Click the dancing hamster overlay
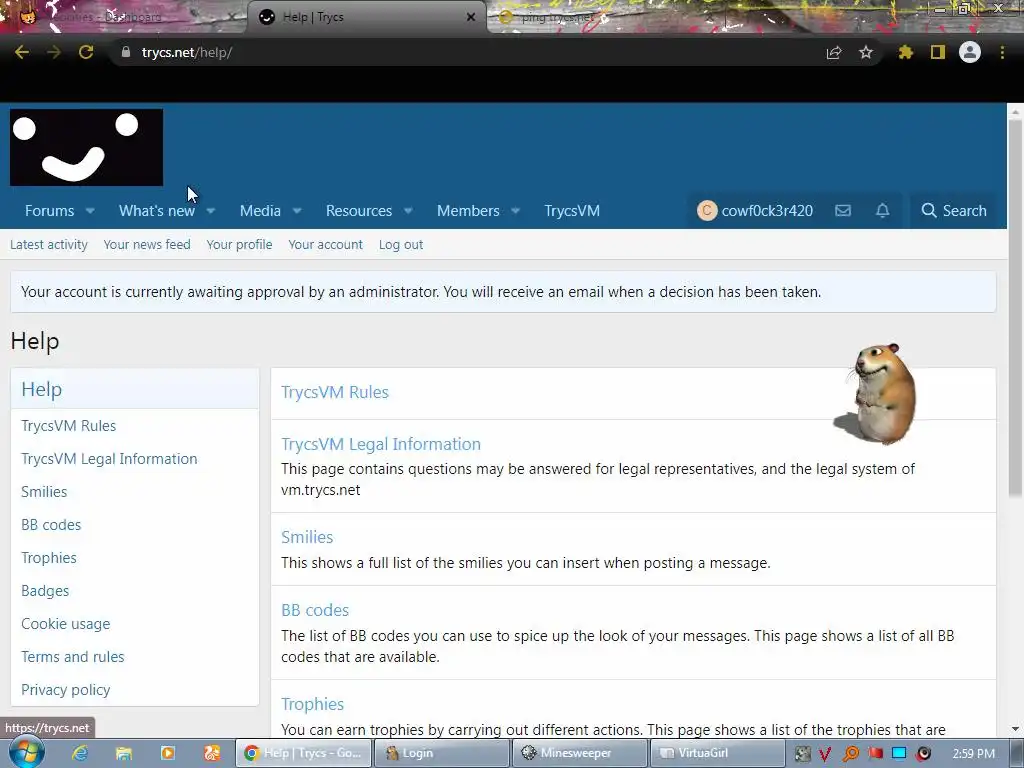Image resolution: width=1024 pixels, height=768 pixels. [x=878, y=394]
